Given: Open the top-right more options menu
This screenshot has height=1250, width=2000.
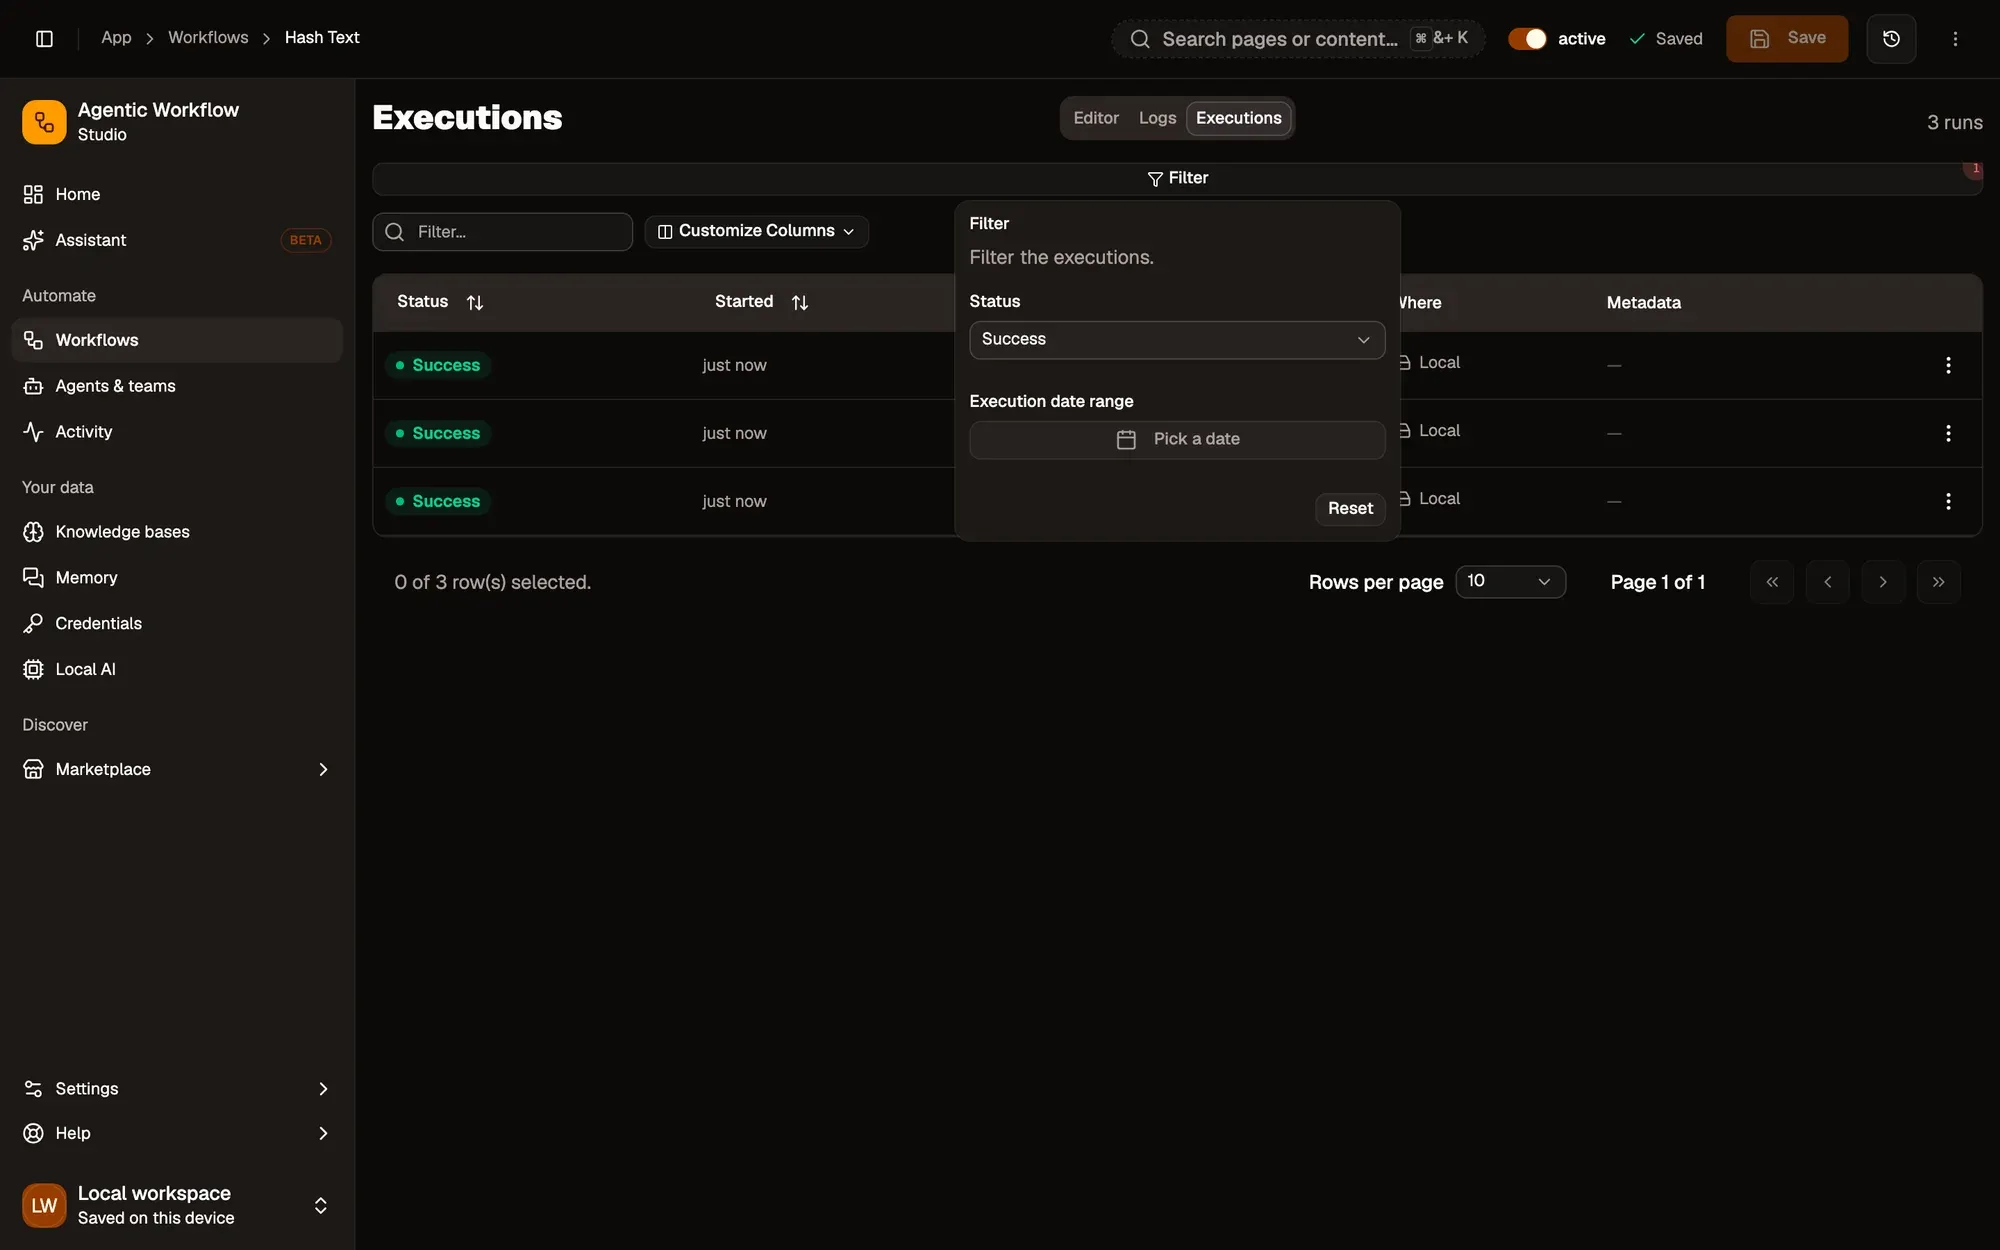Looking at the screenshot, I should 1955,38.
